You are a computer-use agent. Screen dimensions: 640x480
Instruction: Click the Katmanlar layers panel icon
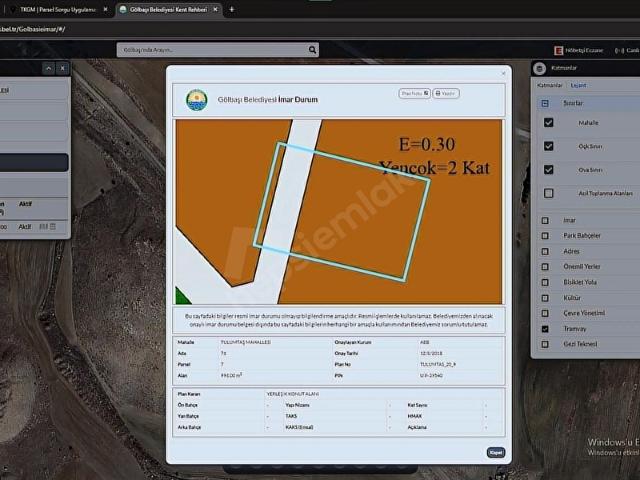tap(540, 68)
